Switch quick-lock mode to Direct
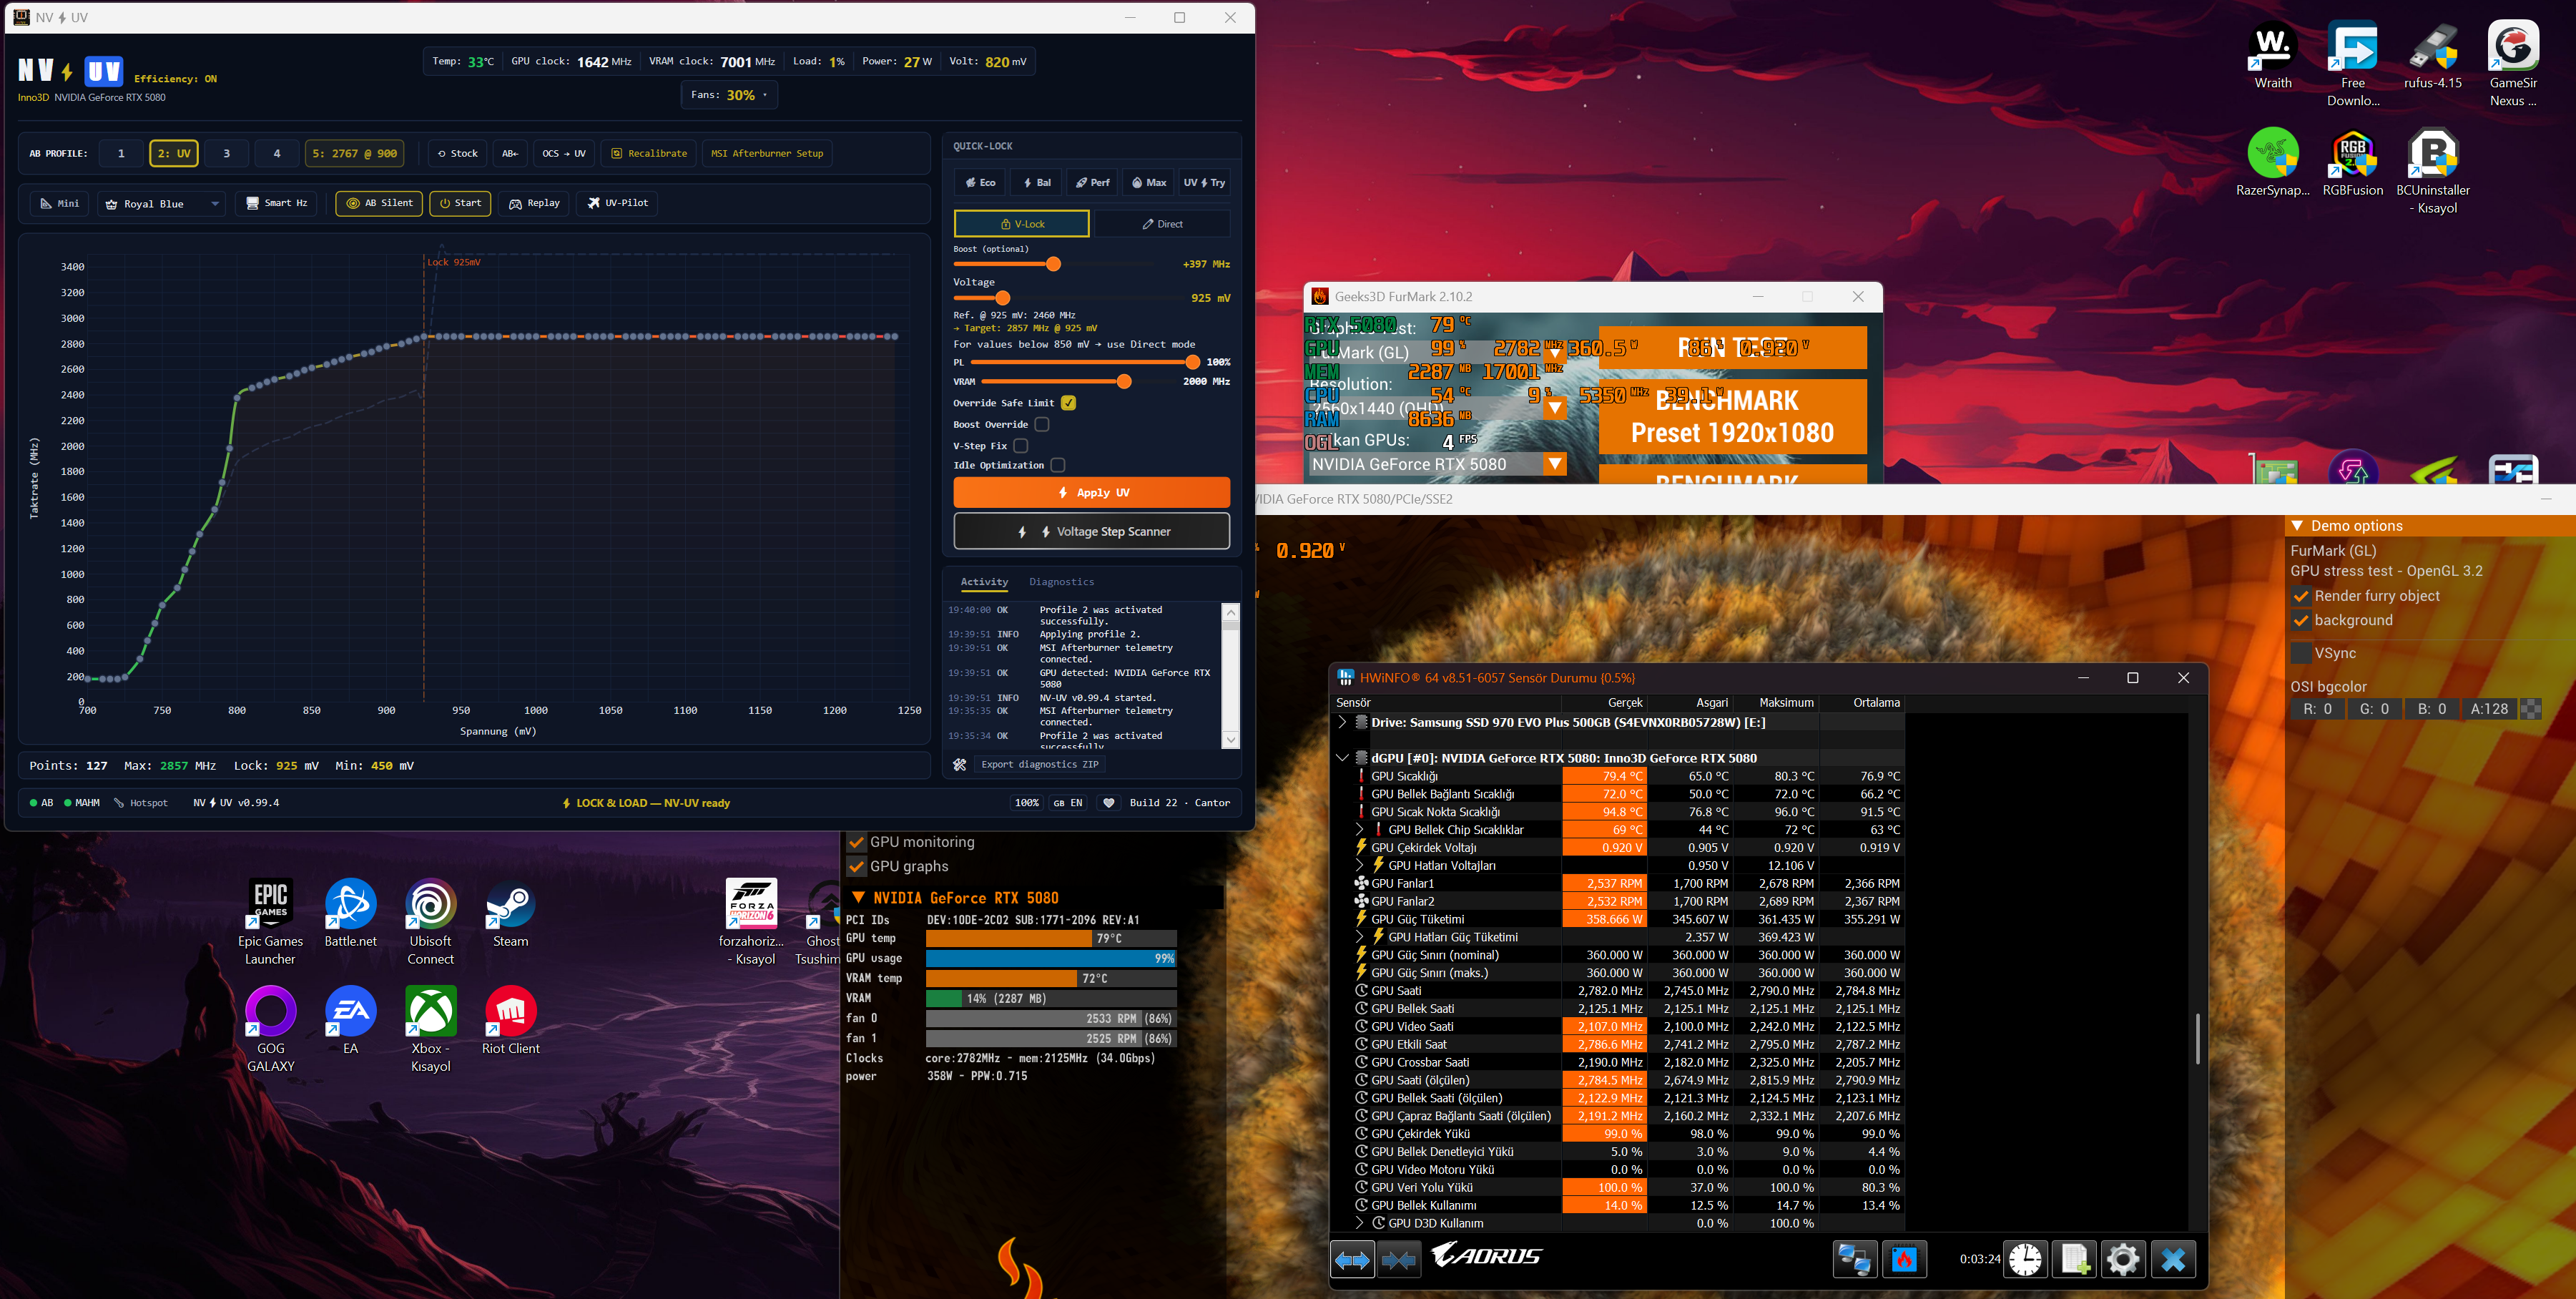This screenshot has width=2576, height=1299. pyautogui.click(x=1162, y=224)
